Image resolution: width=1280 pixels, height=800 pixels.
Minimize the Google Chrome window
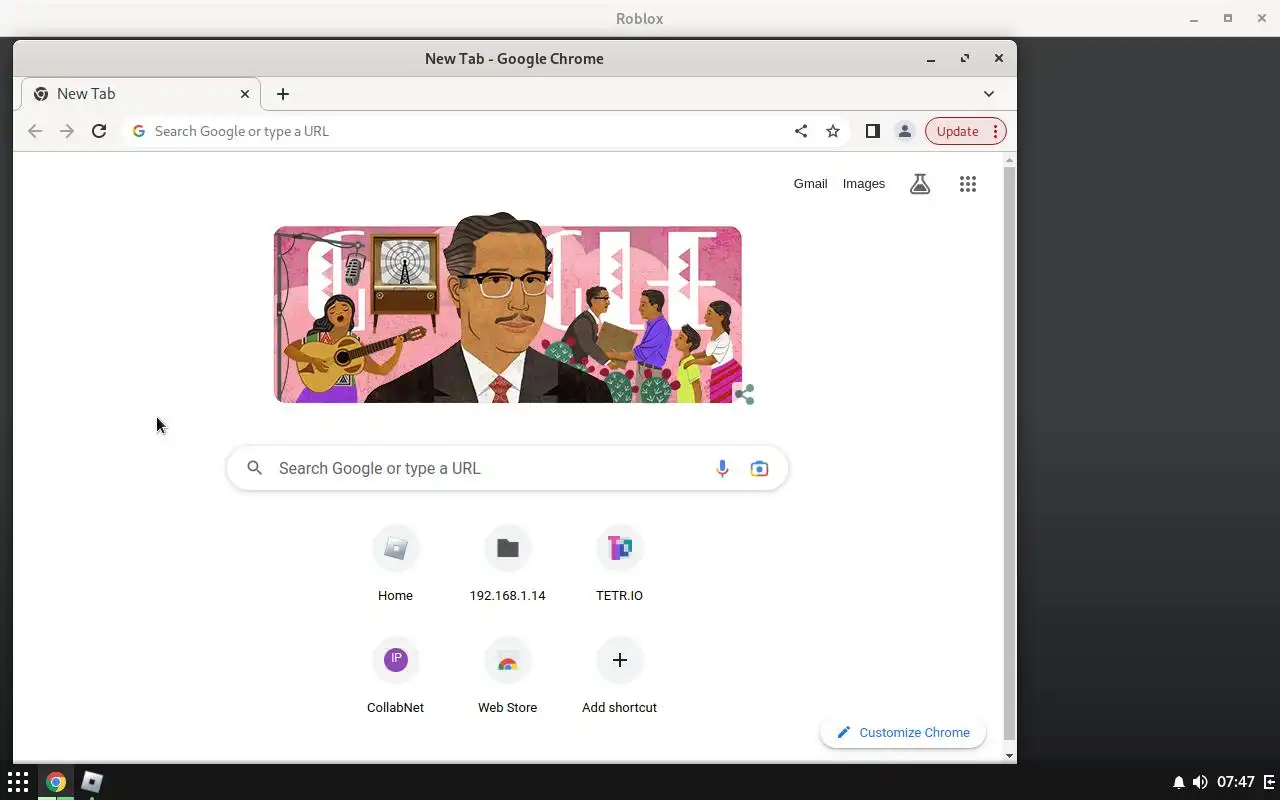(931, 58)
